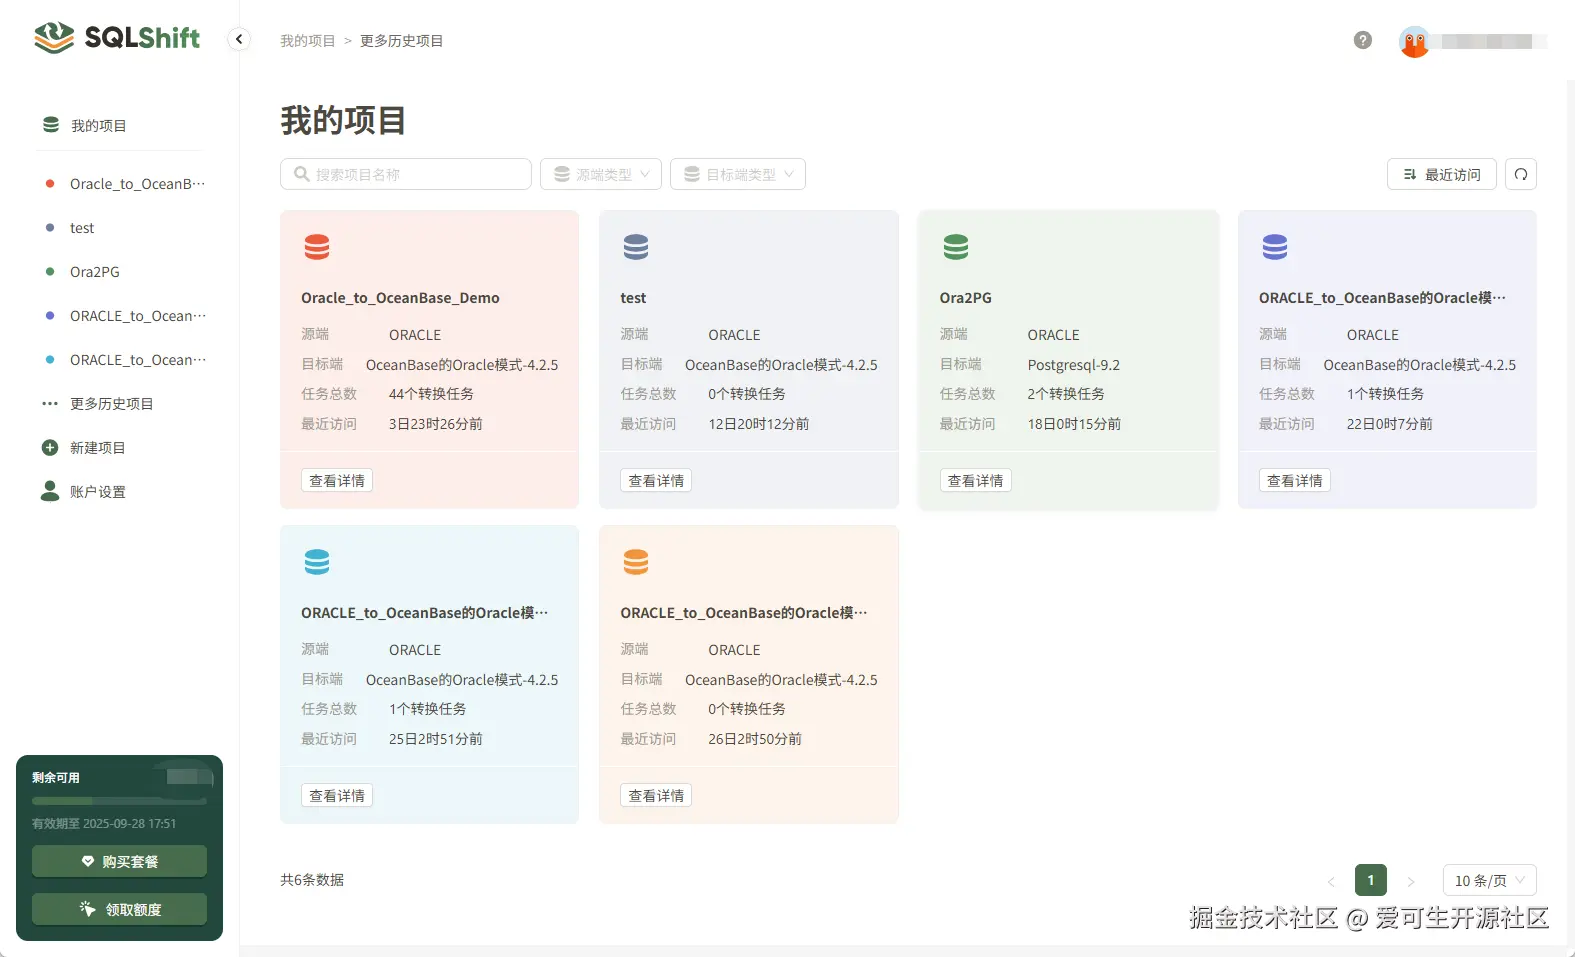Viewport: 1575px width, 957px height.
Task: Click the SQLShift logo
Action: point(117,38)
